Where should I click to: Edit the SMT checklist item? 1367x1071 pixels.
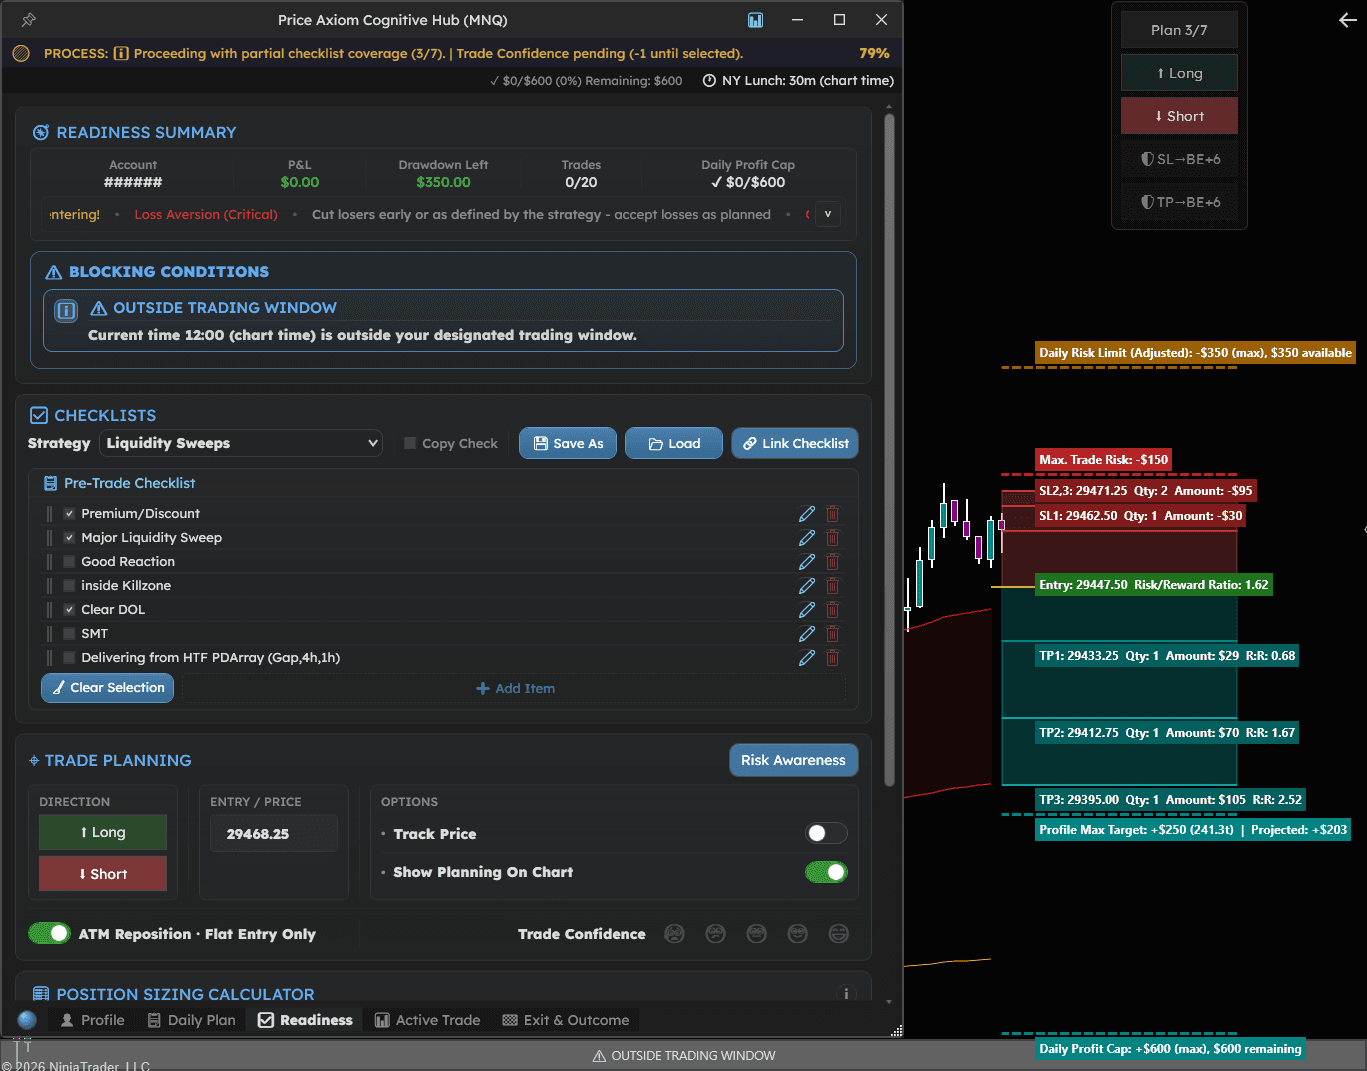pyautogui.click(x=807, y=633)
